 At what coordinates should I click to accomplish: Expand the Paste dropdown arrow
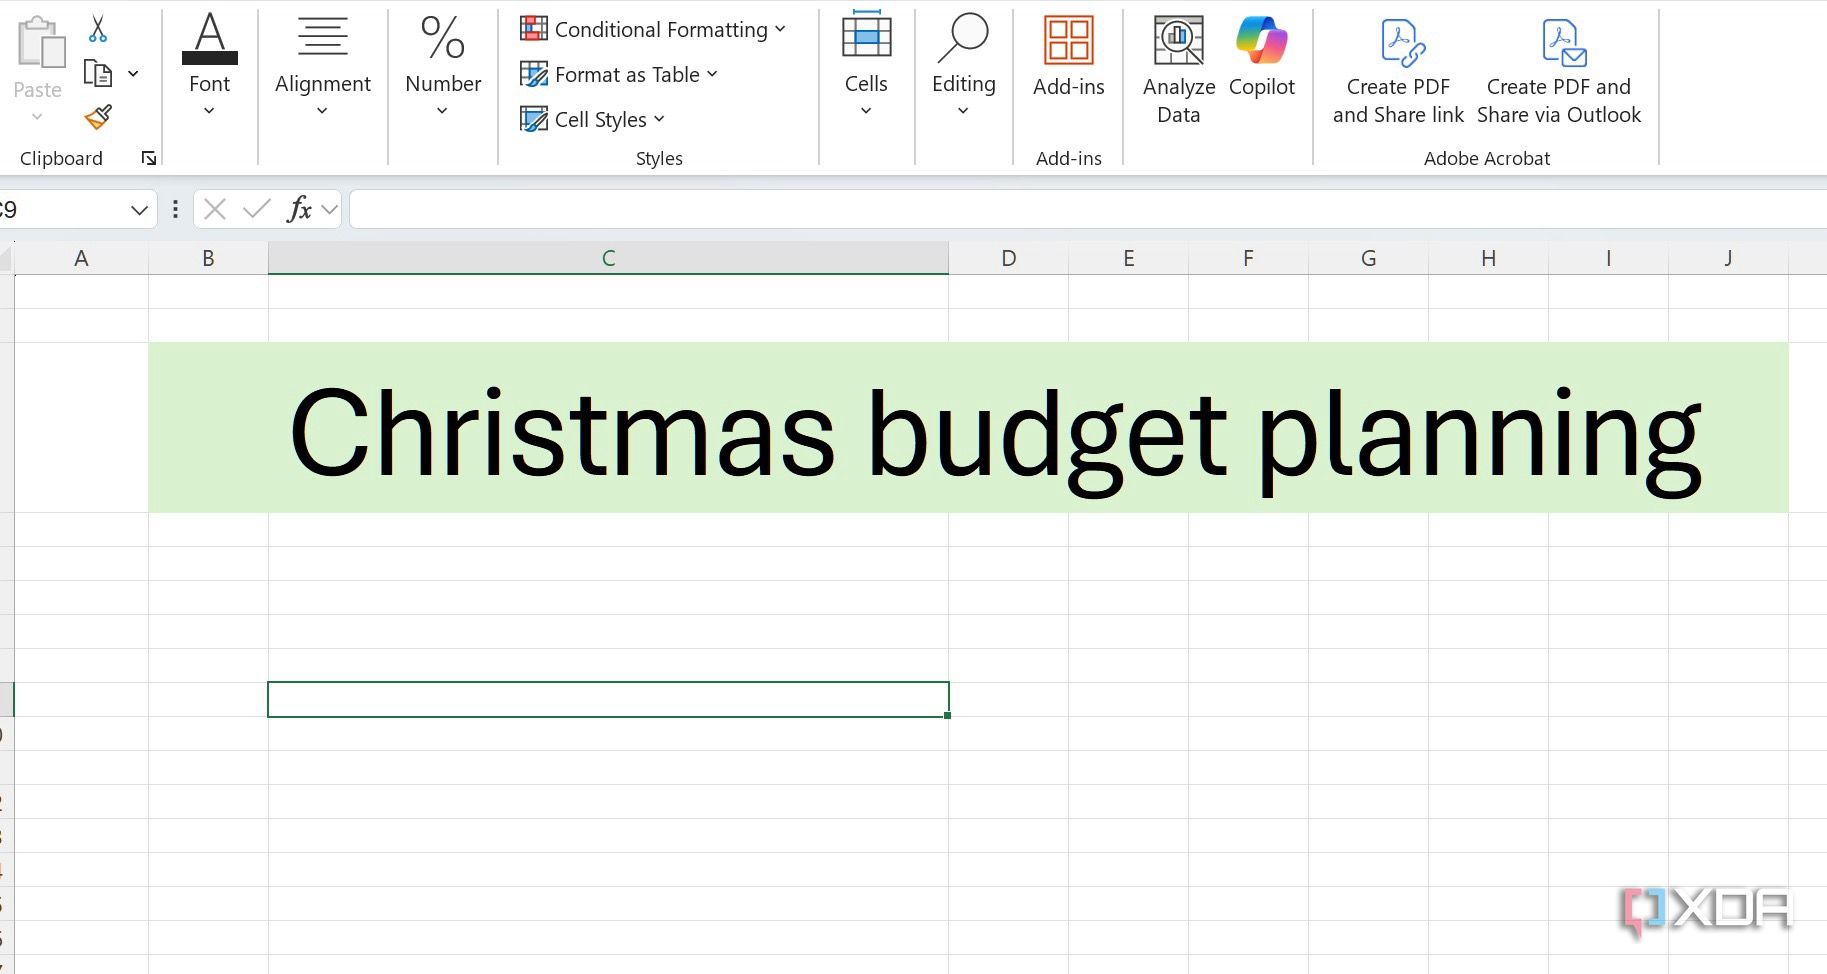point(38,116)
